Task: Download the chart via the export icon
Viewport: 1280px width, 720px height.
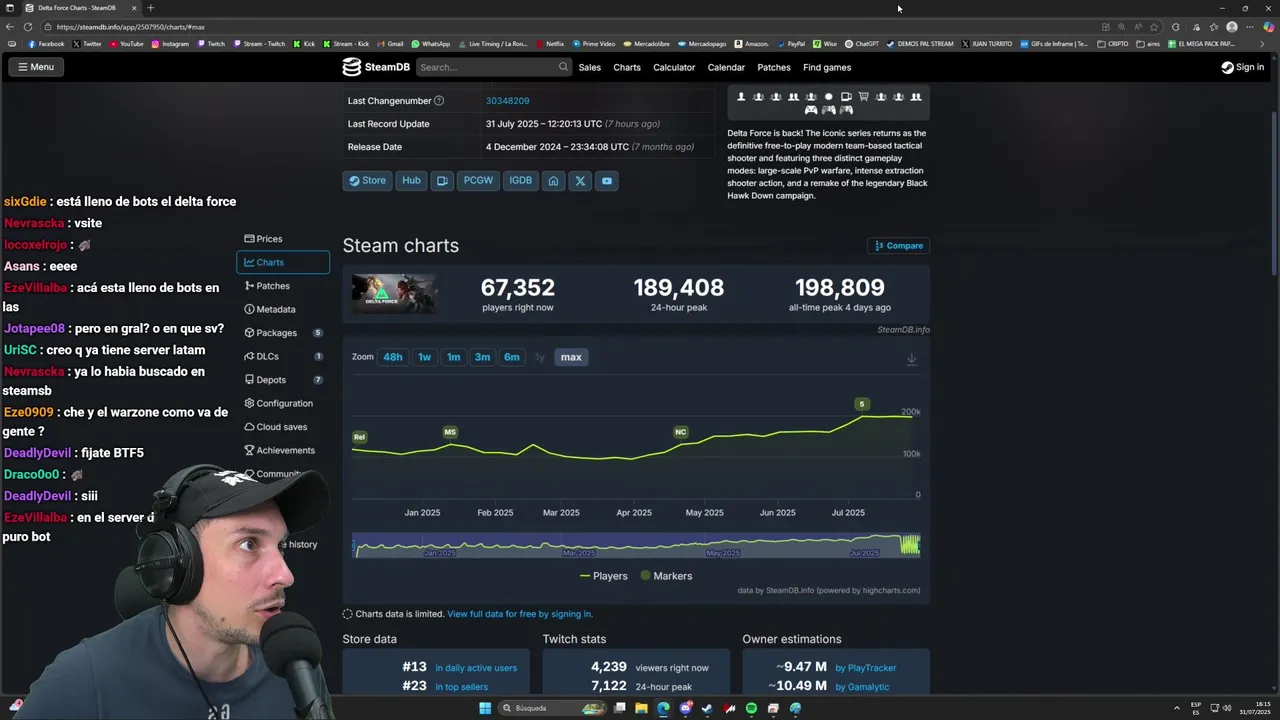Action: pyautogui.click(x=911, y=359)
